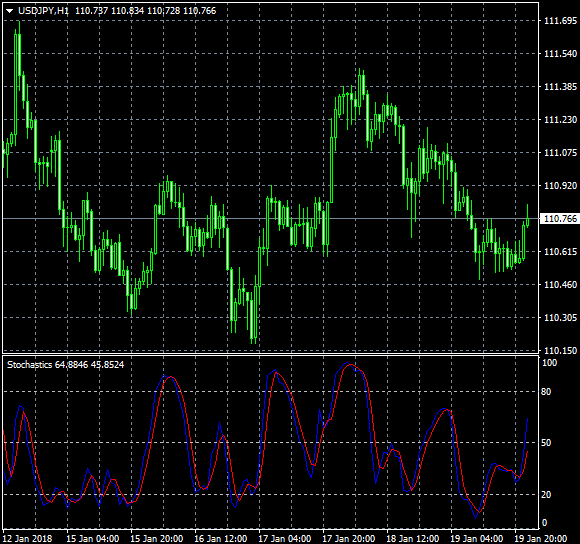The image size is (580, 544).
Task: Click the stochastic level 50 scale label
Action: click(546, 443)
